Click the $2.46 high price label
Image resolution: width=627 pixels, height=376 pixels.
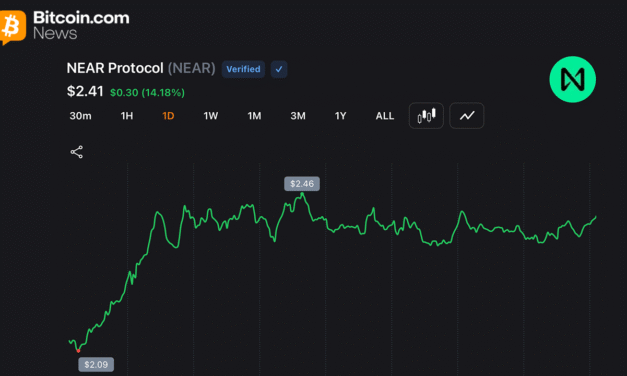(x=302, y=184)
